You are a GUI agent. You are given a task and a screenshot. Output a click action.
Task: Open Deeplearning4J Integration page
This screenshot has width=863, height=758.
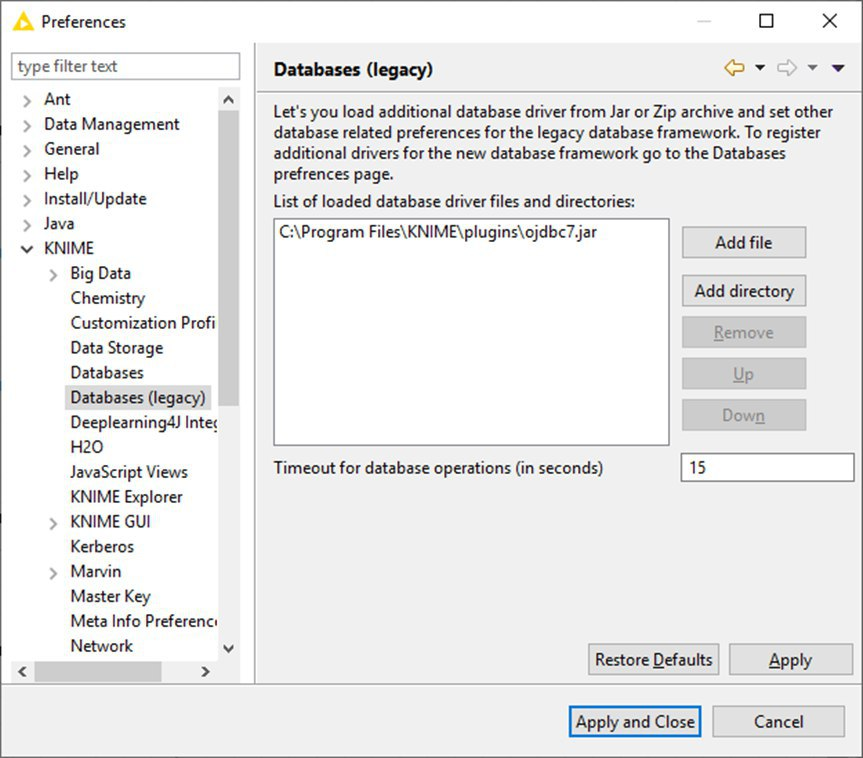[144, 422]
